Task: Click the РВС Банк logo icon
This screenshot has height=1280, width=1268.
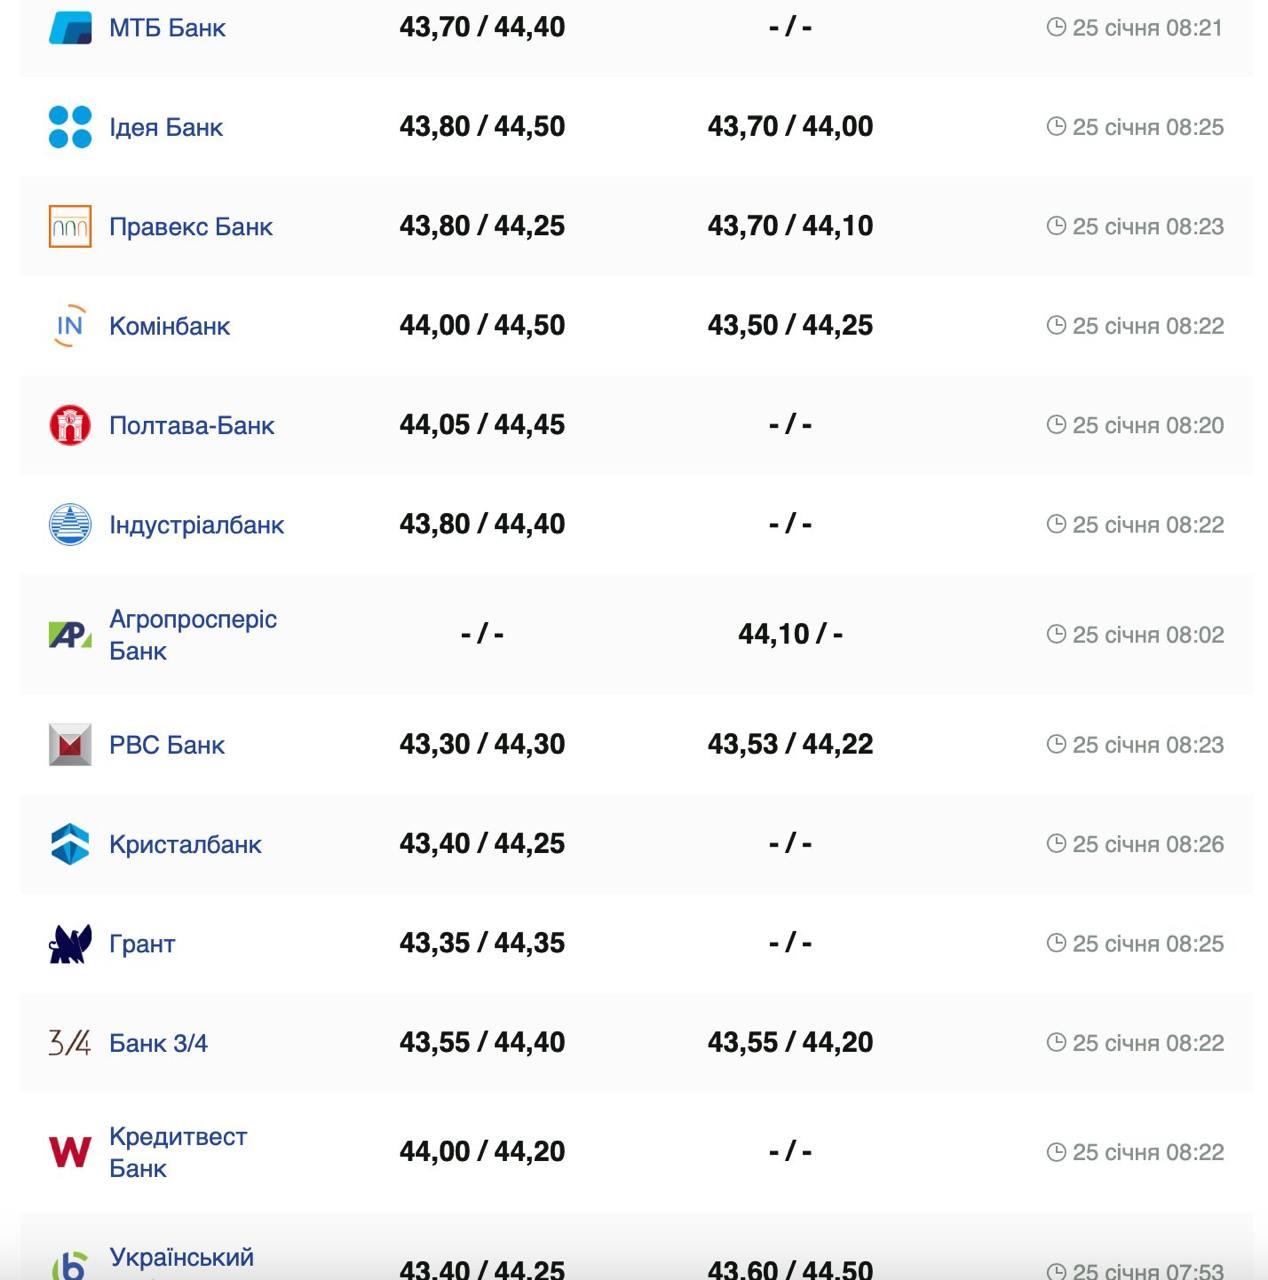Action: [70, 745]
